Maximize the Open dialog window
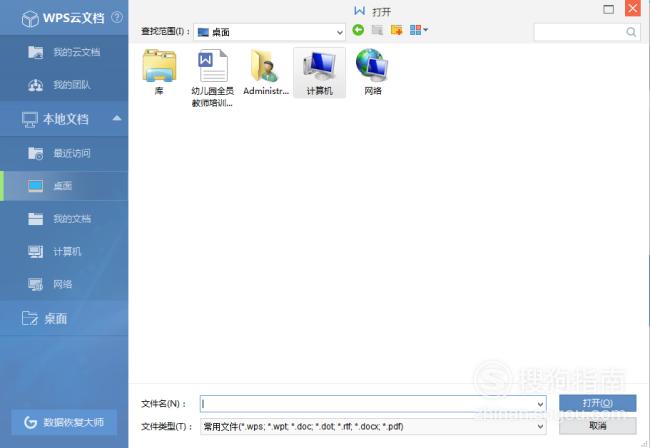 [x=609, y=9]
